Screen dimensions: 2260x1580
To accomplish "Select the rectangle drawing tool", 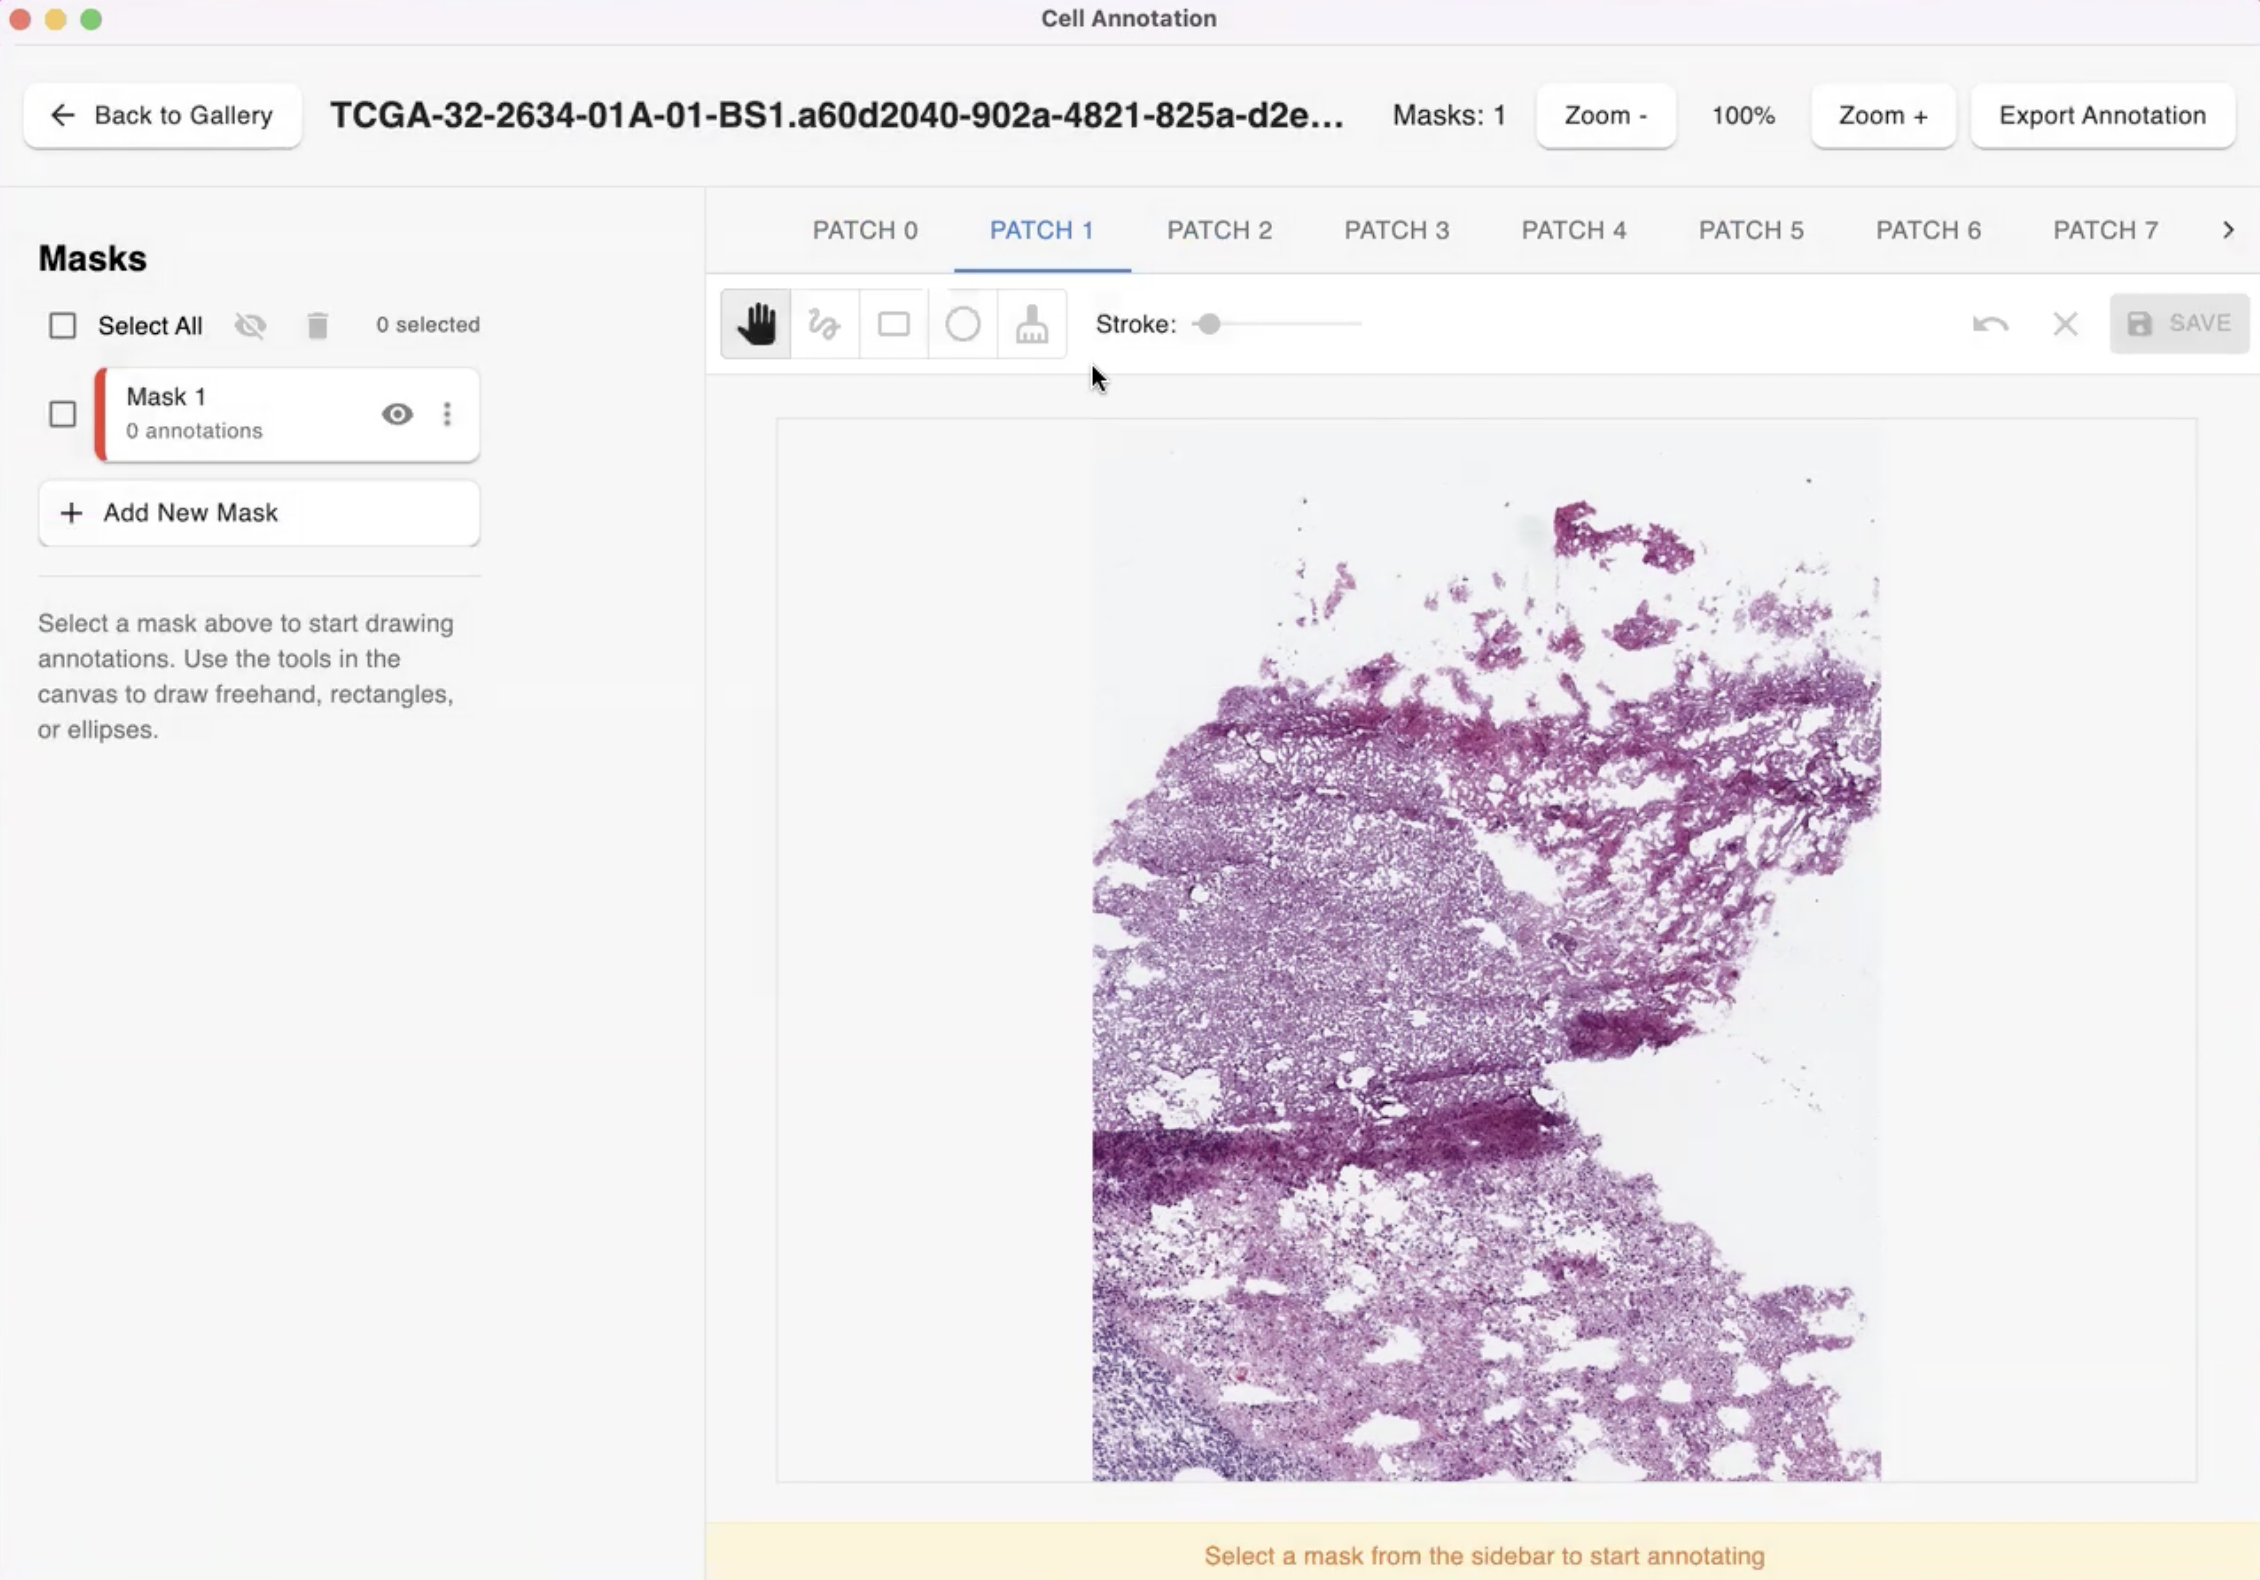I will pos(893,324).
